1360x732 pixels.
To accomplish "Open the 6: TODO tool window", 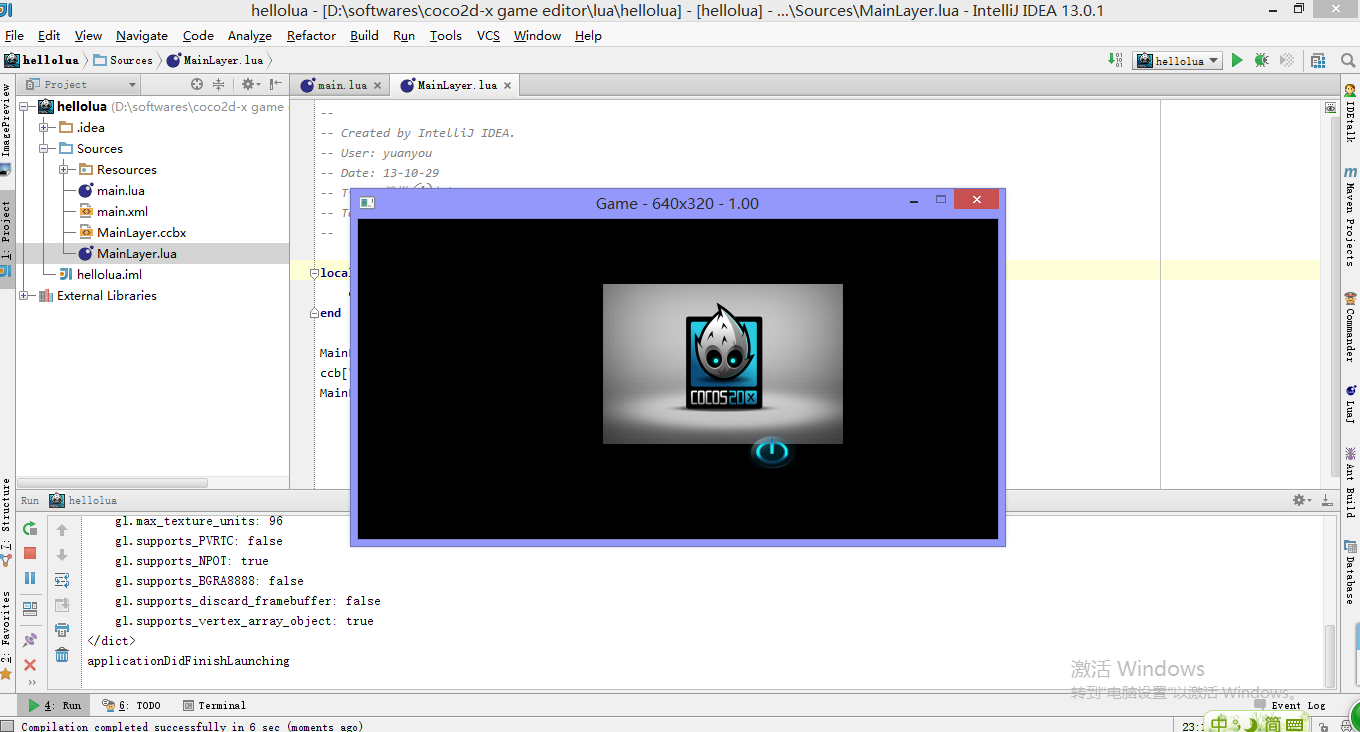I will [x=131, y=705].
